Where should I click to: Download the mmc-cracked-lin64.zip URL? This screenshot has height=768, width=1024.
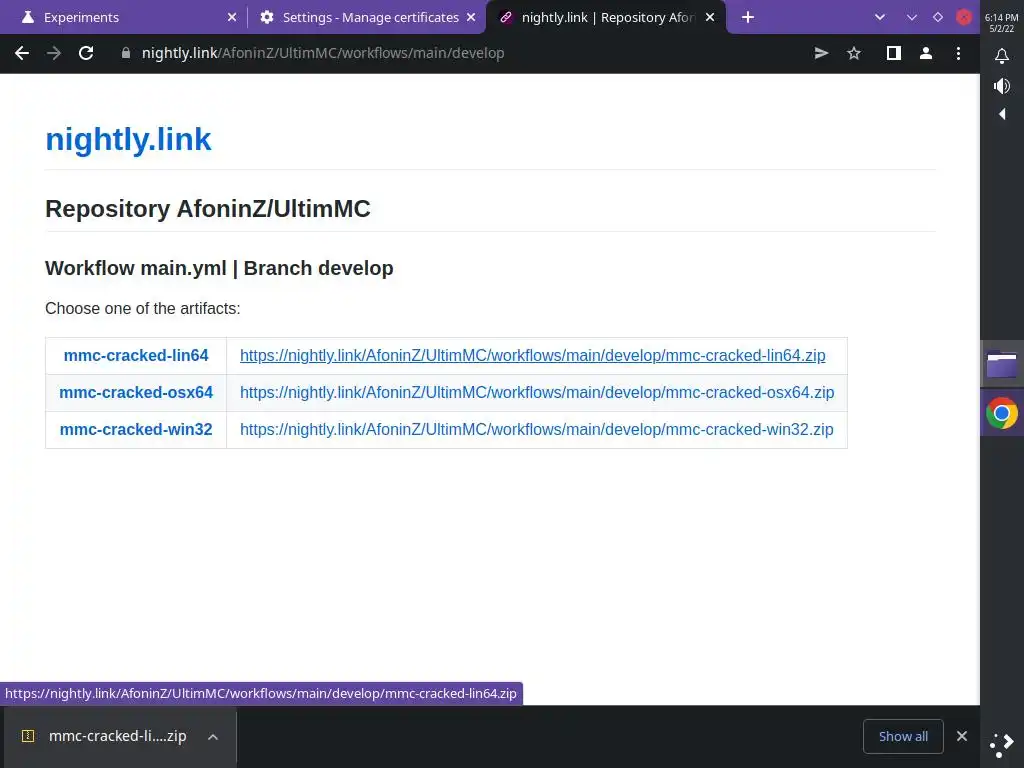click(532, 355)
